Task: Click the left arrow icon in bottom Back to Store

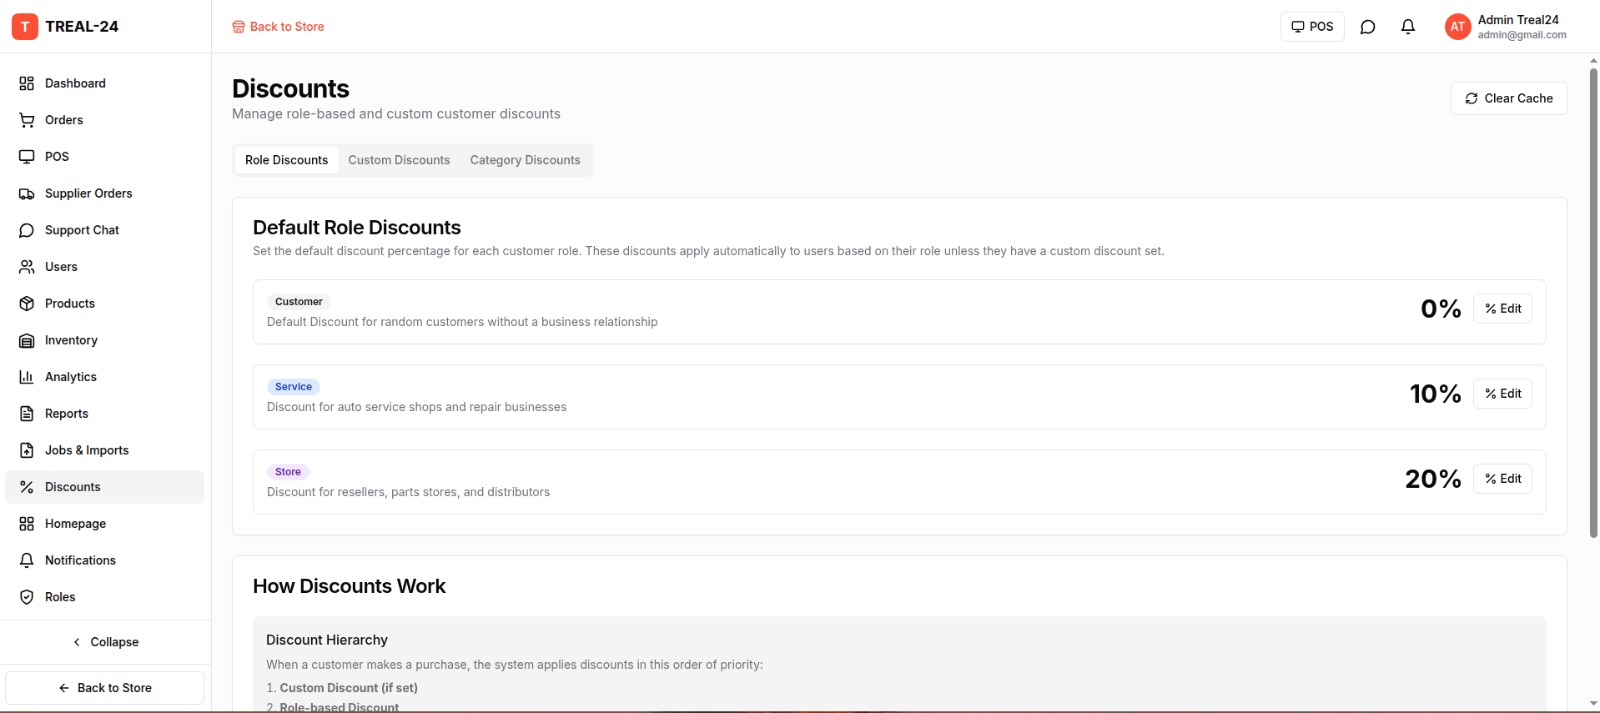Action: point(64,688)
